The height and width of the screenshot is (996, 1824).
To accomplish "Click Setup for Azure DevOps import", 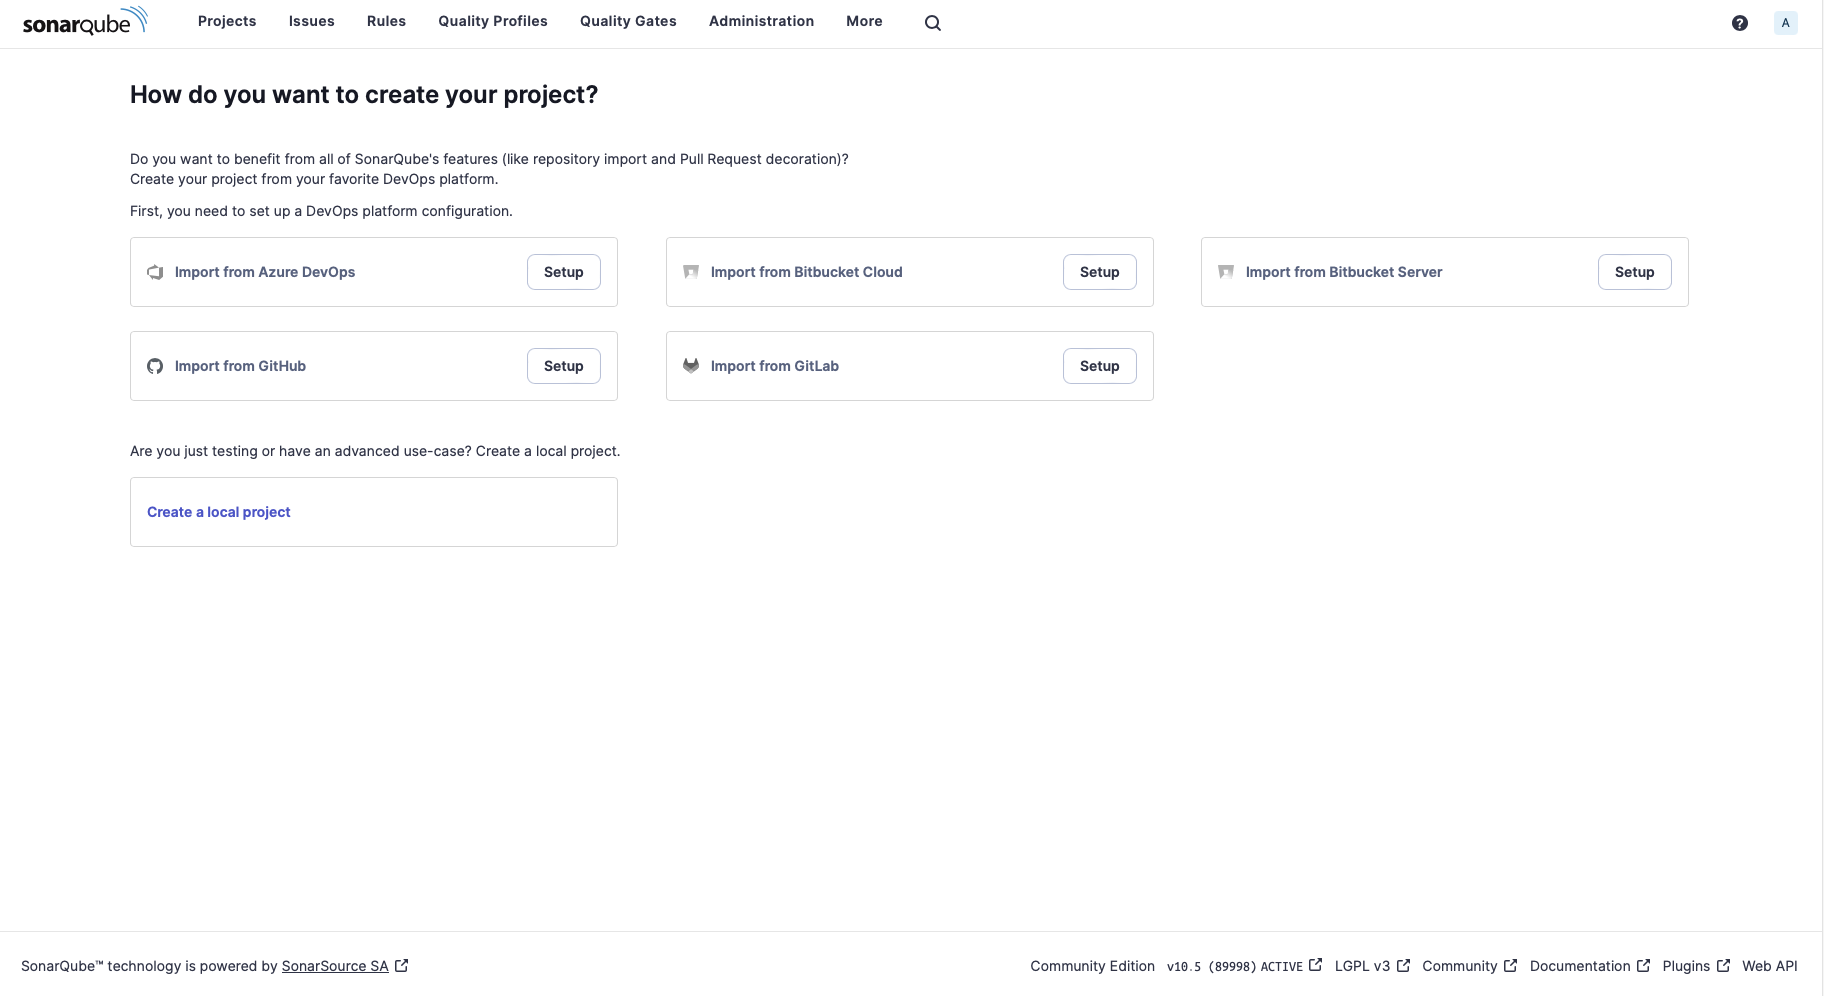I will point(564,272).
